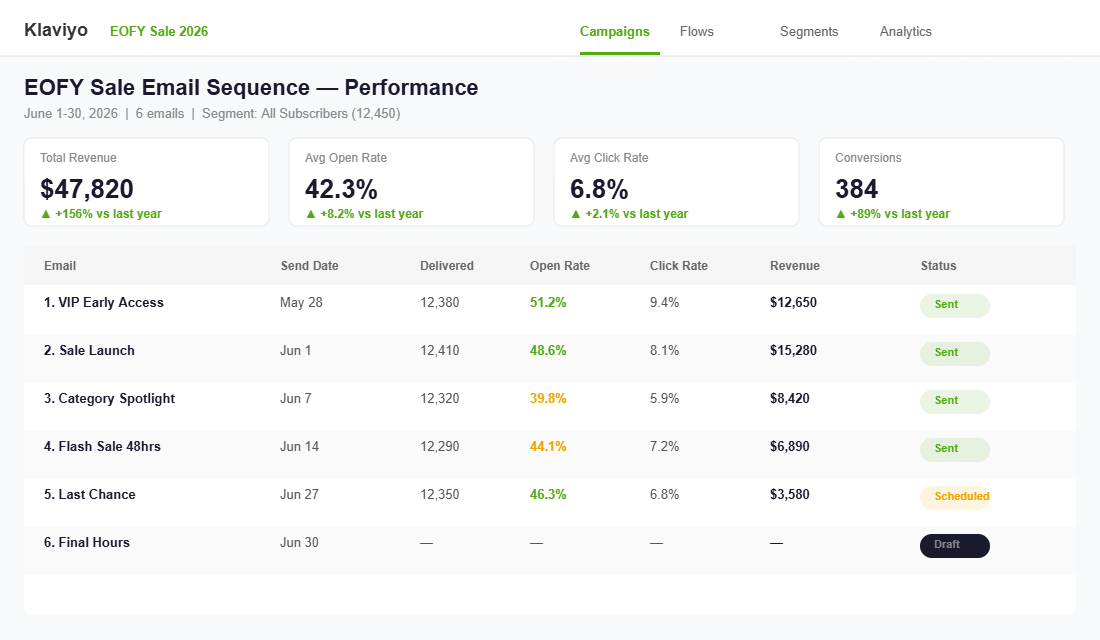Sort by the Open Rate column header
The image size is (1100, 640).
(x=558, y=265)
